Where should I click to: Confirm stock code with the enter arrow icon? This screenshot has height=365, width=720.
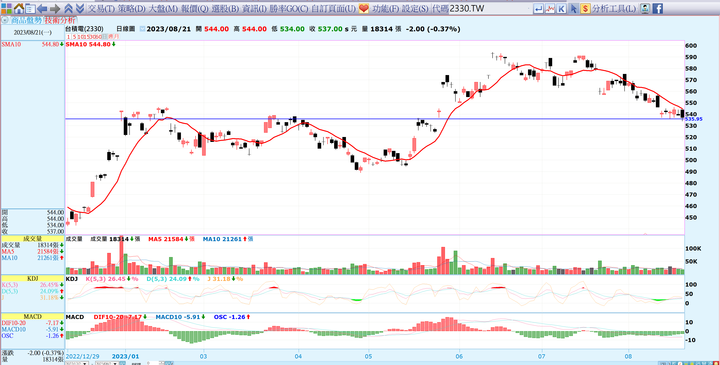[x=538, y=8]
